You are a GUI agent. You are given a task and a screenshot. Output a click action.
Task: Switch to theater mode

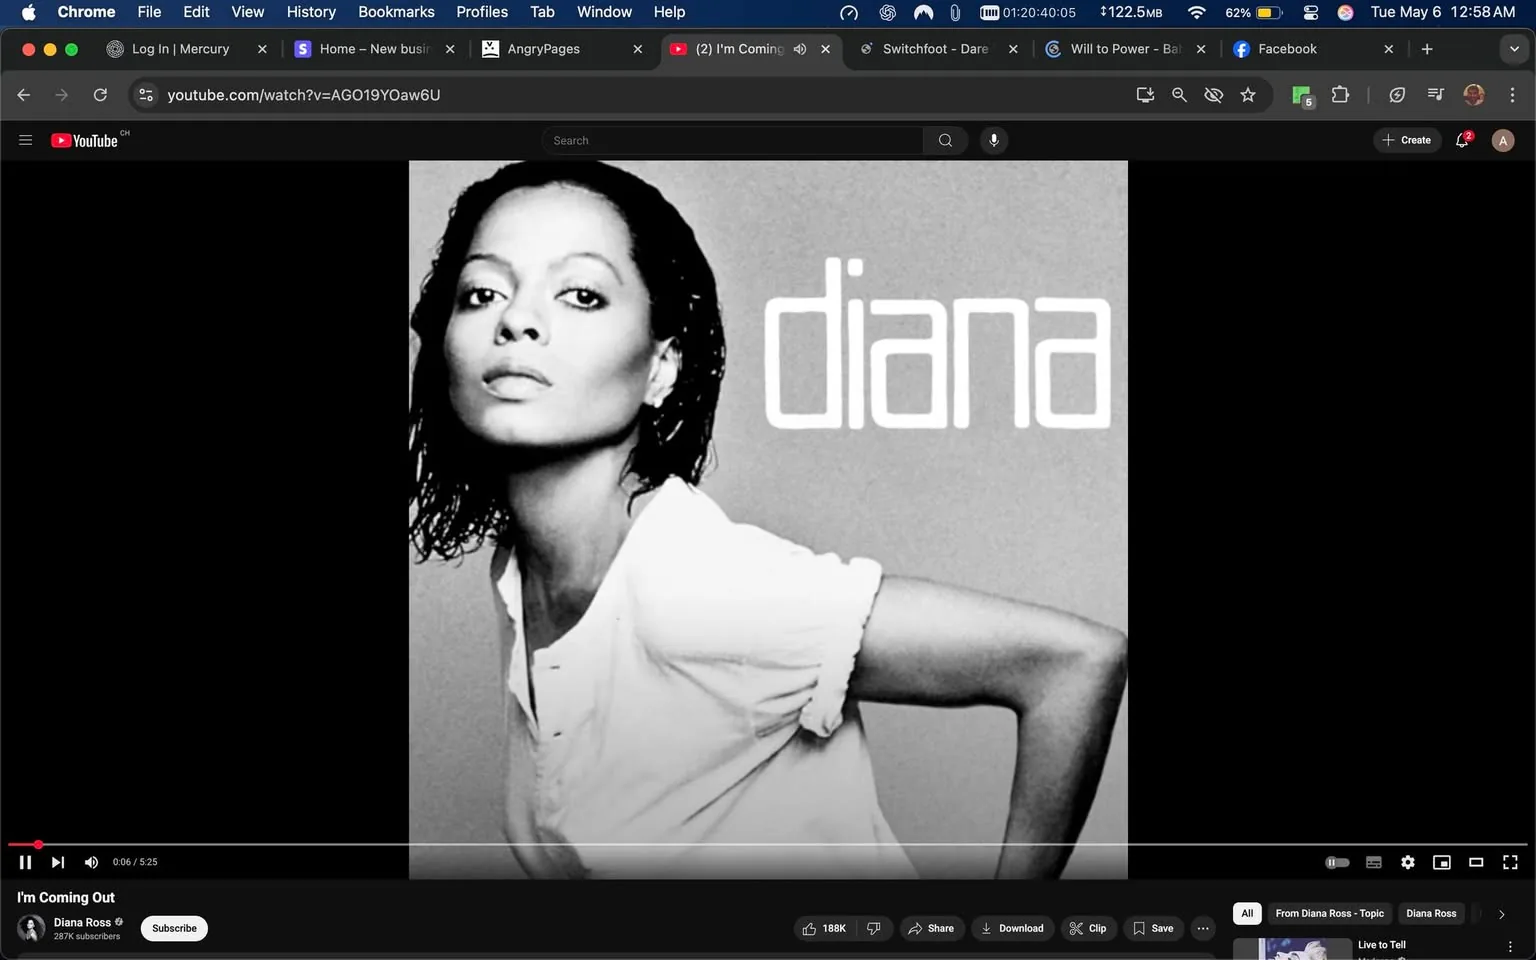[1475, 861]
